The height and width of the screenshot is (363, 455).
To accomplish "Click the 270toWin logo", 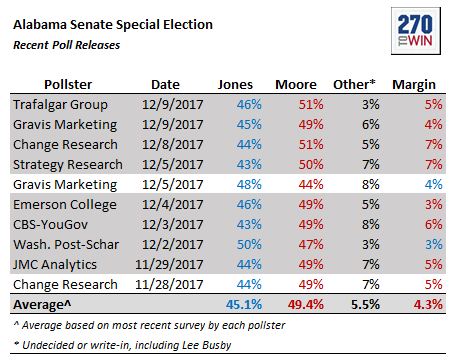I will click(416, 31).
